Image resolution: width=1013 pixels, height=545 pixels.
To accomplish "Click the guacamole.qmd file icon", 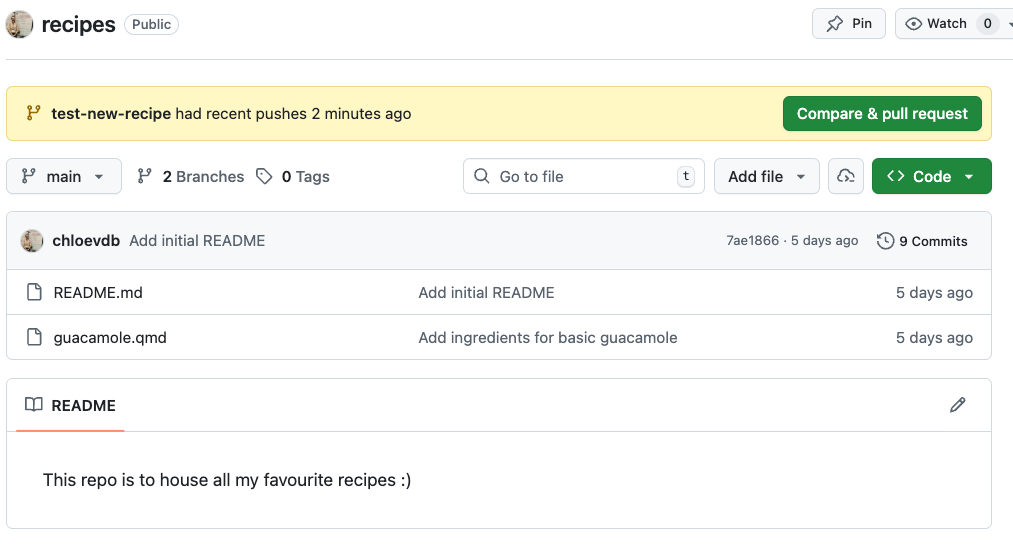I will coord(34,338).
